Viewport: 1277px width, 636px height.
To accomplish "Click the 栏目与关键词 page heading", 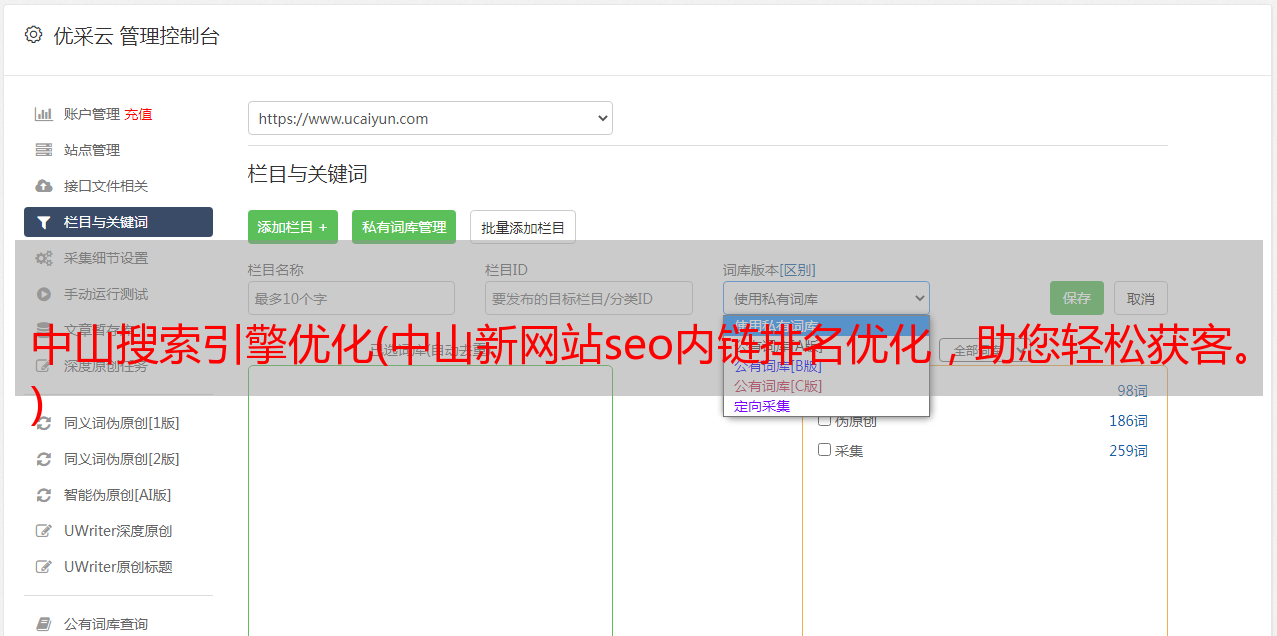I will point(307,174).
